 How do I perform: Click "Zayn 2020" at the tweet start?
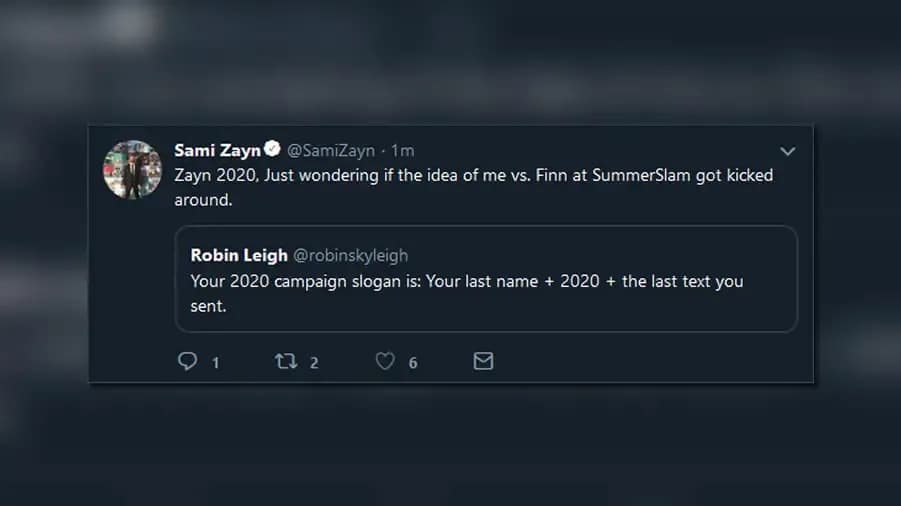pyautogui.click(x=214, y=176)
